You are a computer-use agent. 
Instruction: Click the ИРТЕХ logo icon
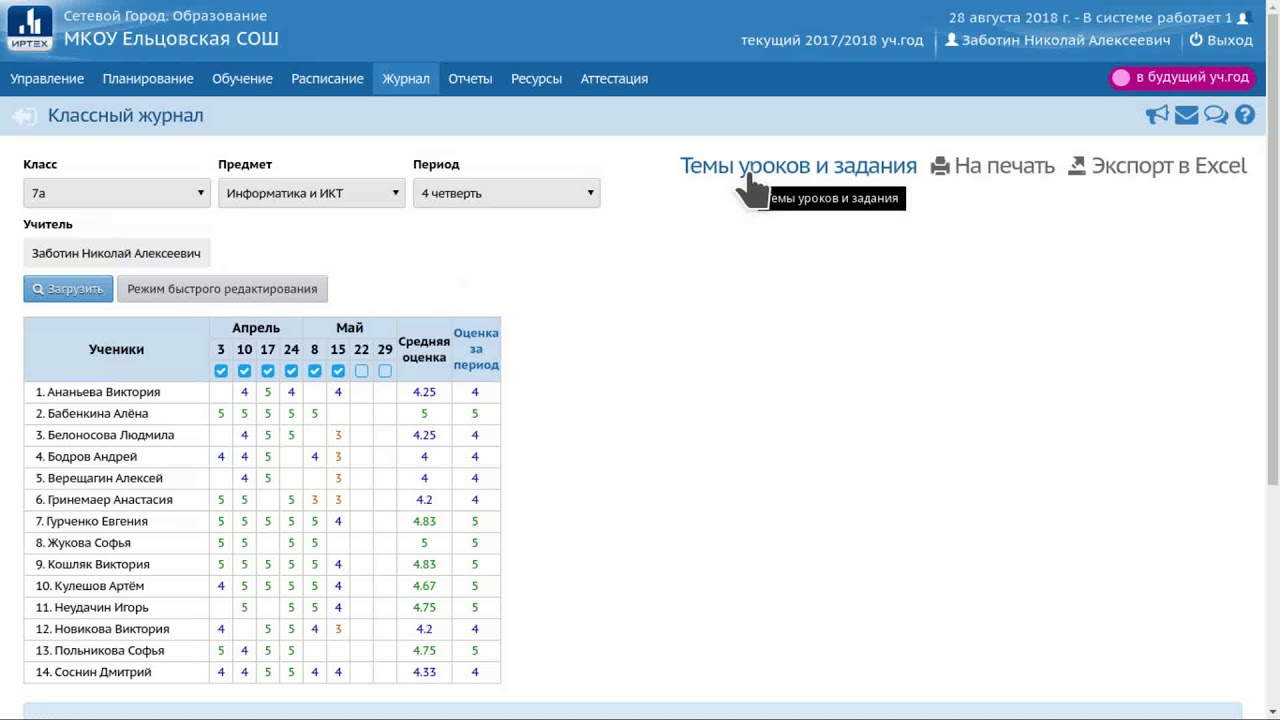(30, 28)
